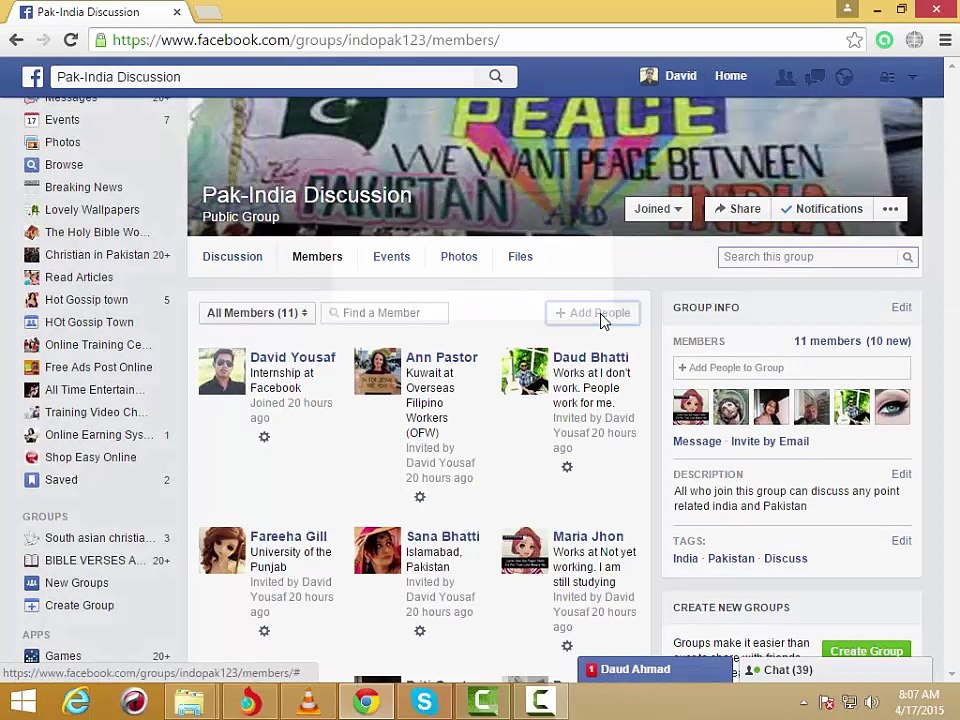
Task: Click green Create Group button
Action: point(866,649)
